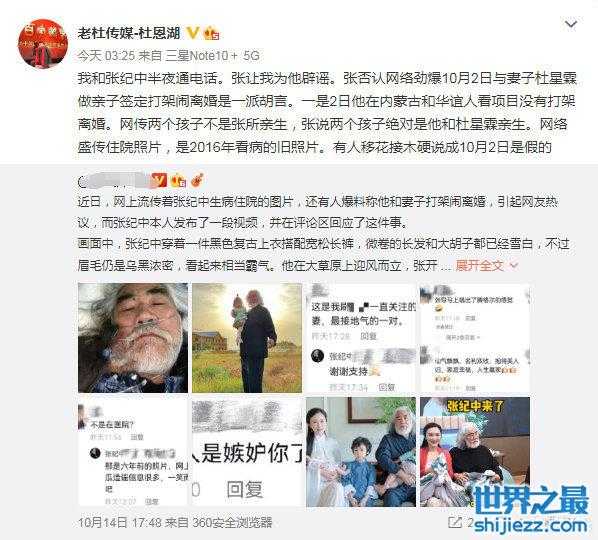
Task: Open the grassland man holding child photo
Action: point(247,338)
